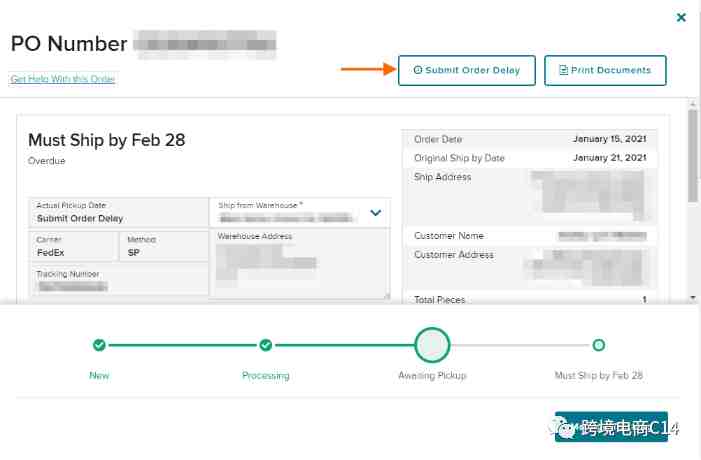Click the Processing step checkmark icon

265,345
